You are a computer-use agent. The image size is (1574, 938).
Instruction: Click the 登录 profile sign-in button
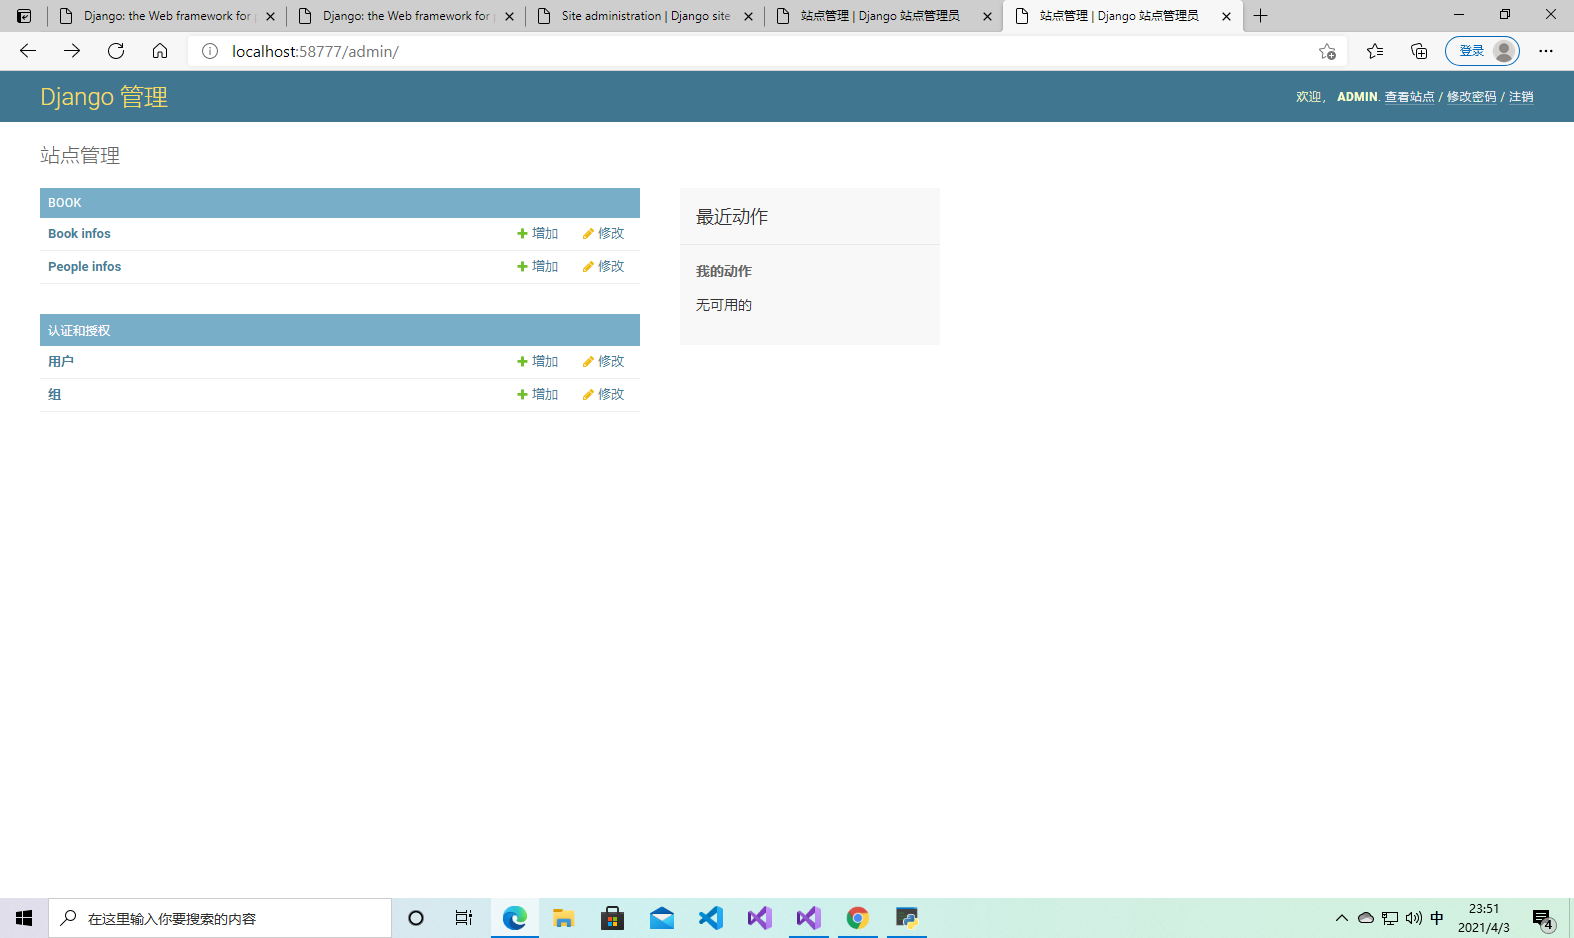point(1482,51)
